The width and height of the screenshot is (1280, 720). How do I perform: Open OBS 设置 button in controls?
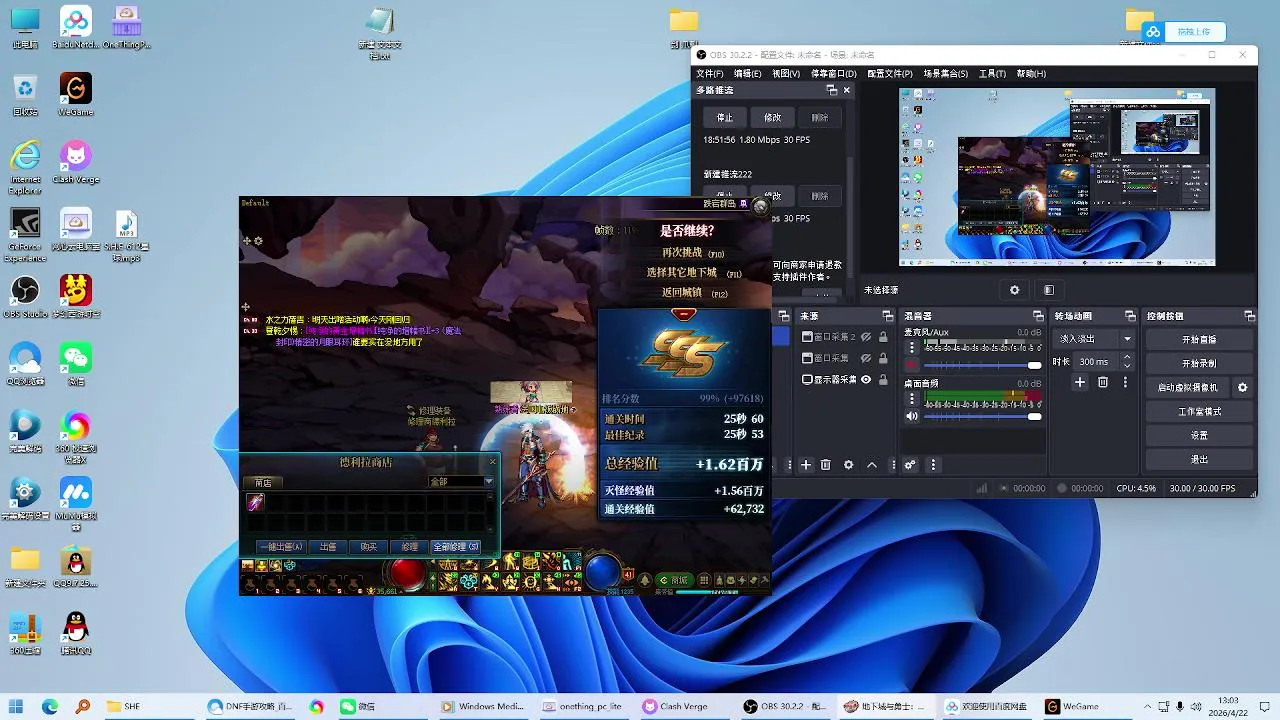click(x=1199, y=436)
